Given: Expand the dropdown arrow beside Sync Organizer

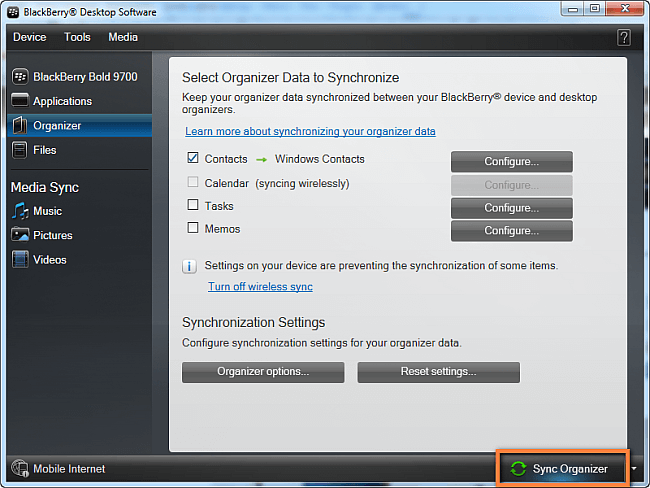Looking at the screenshot, I should [634, 469].
